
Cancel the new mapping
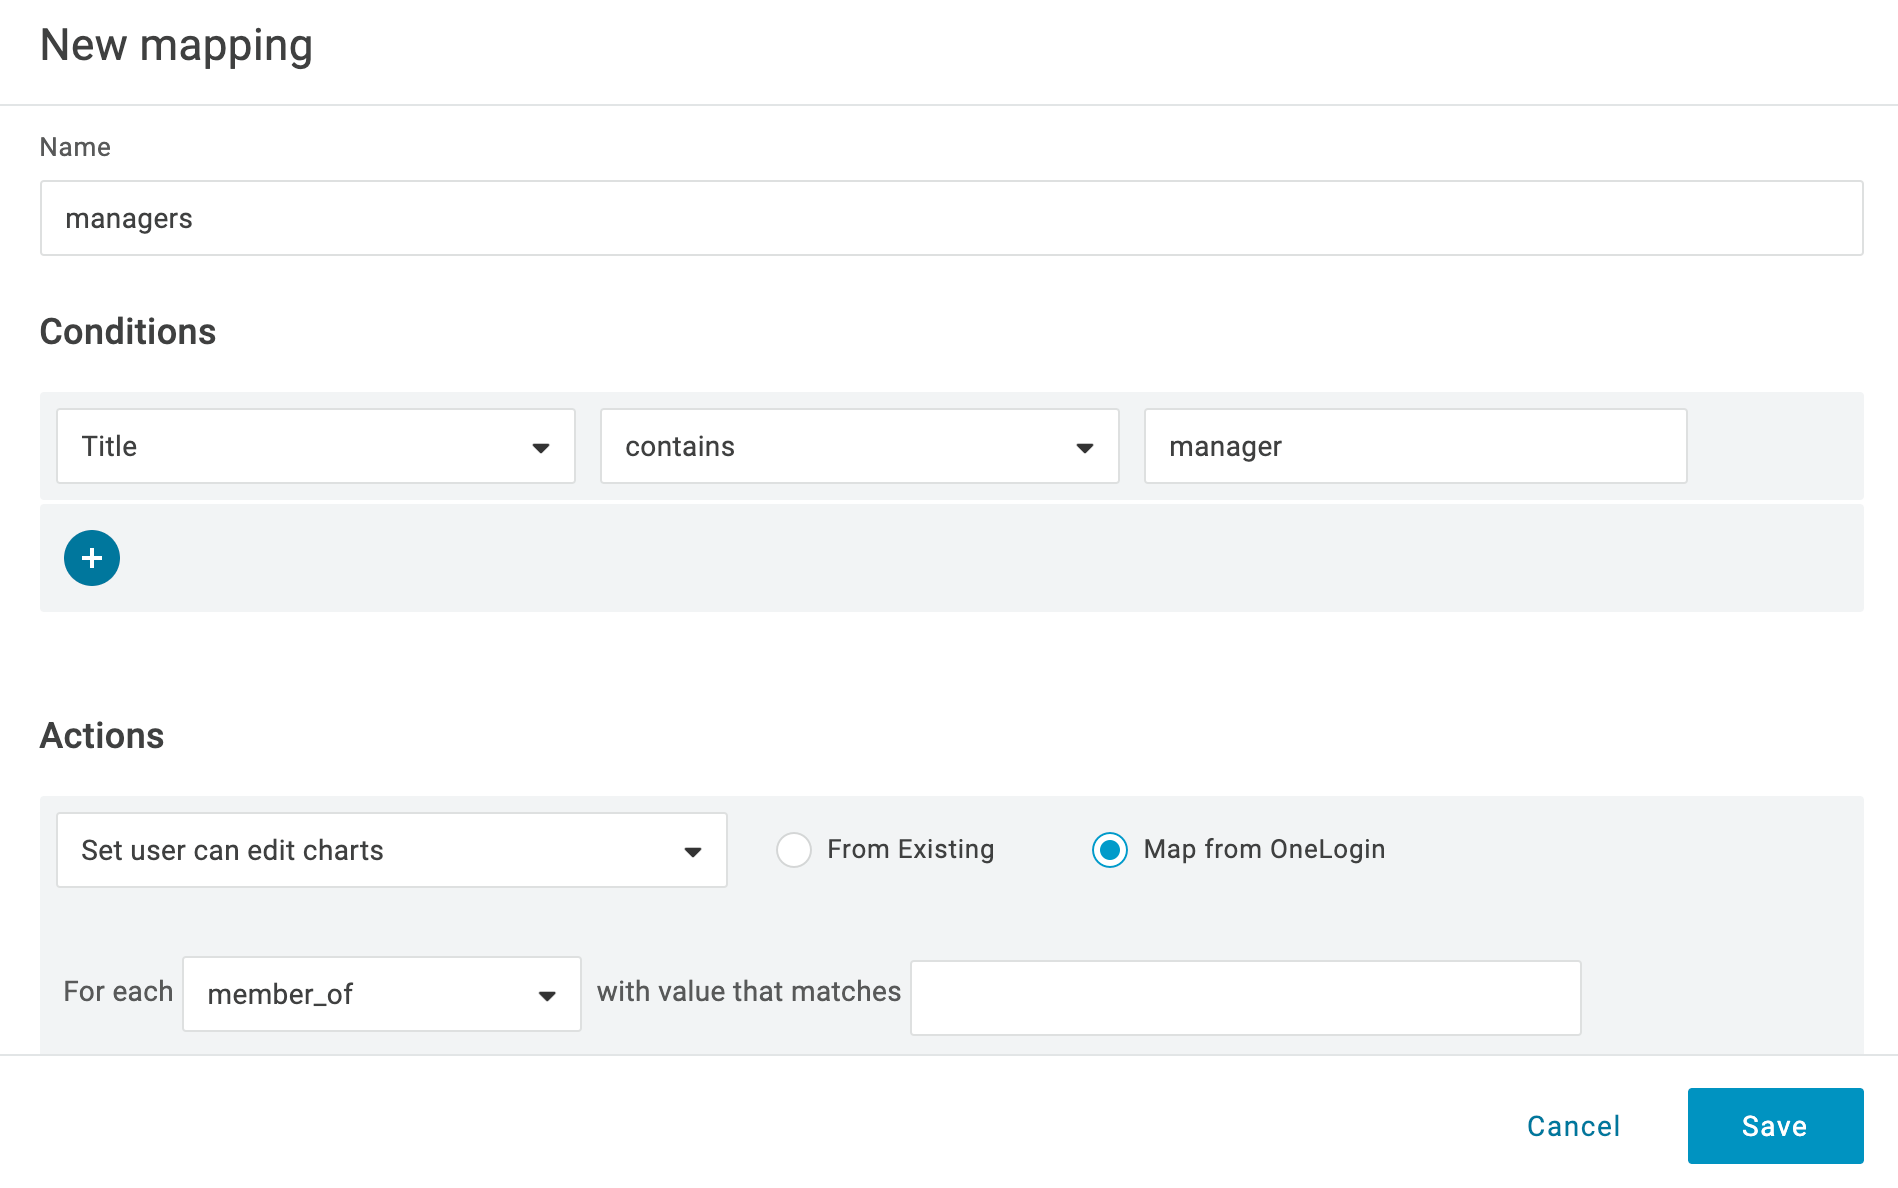pos(1573,1126)
